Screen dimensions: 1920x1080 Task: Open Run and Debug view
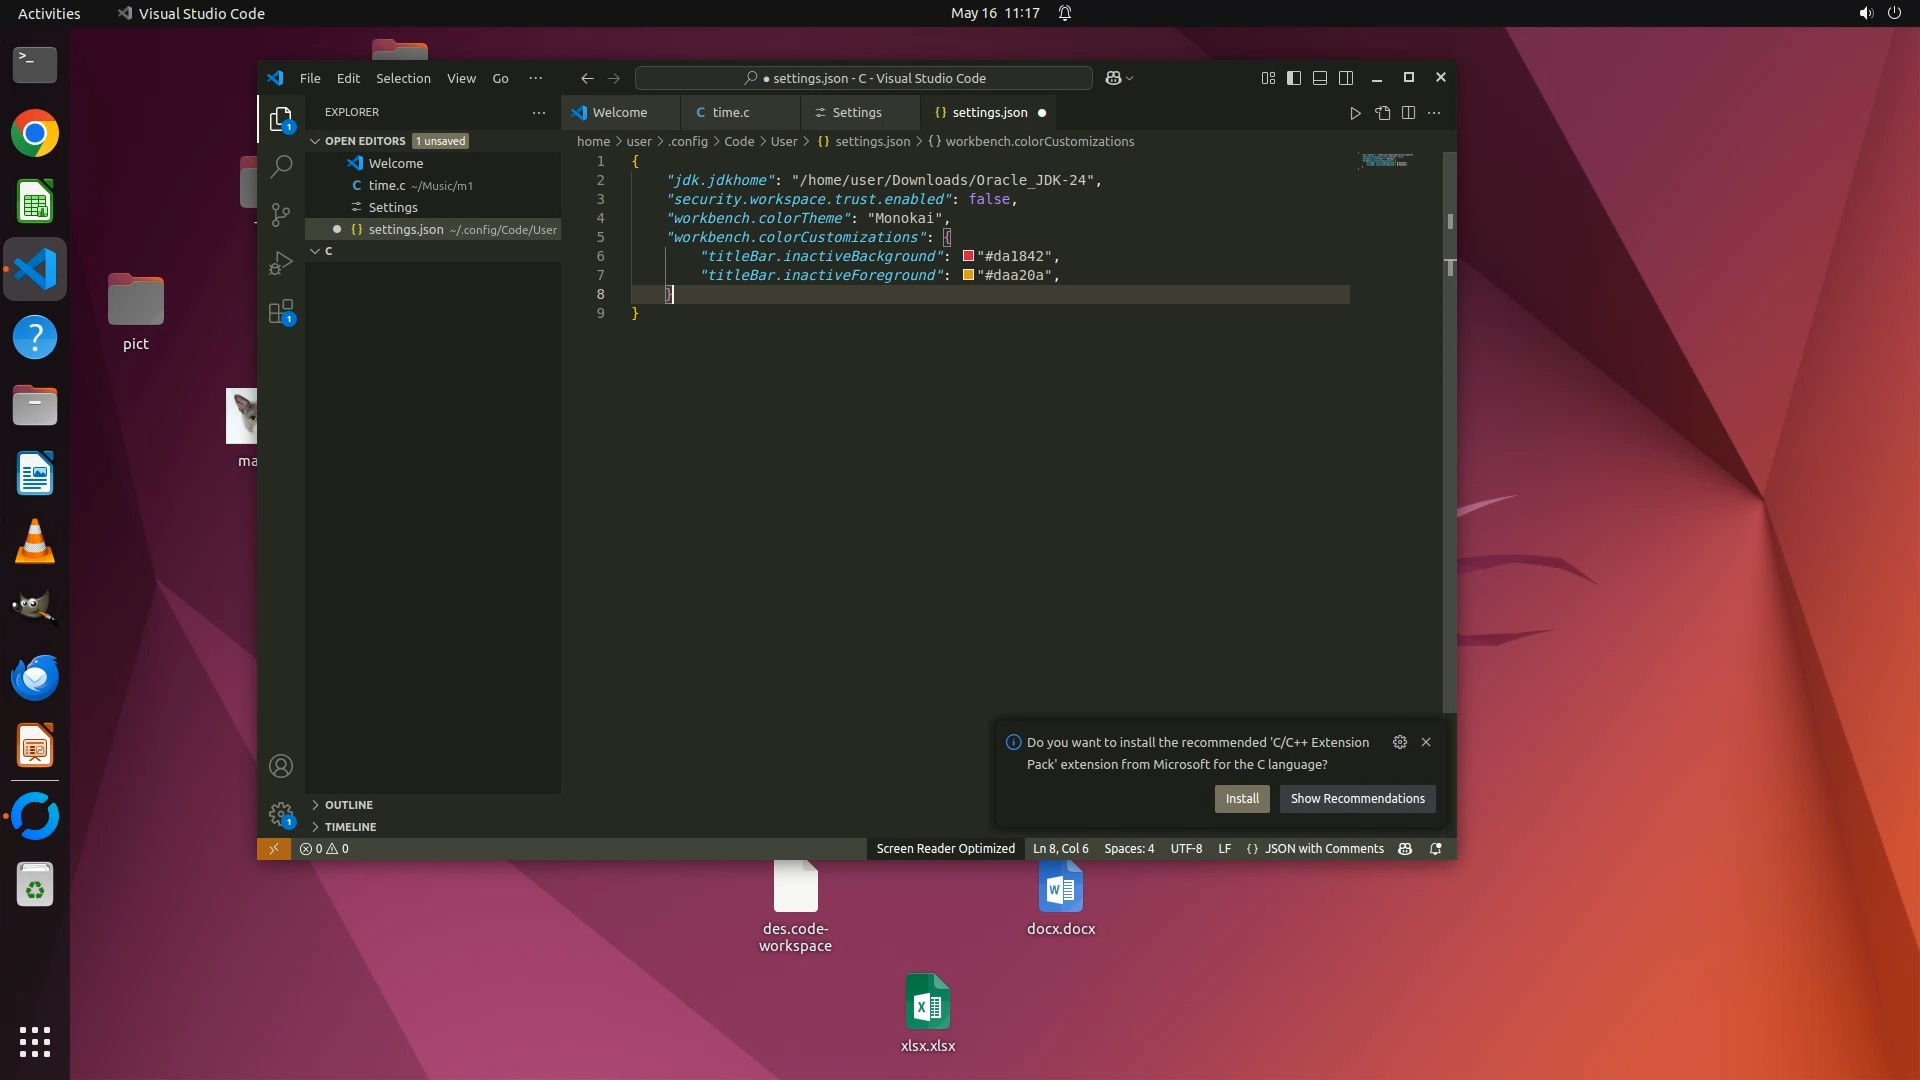click(x=281, y=263)
